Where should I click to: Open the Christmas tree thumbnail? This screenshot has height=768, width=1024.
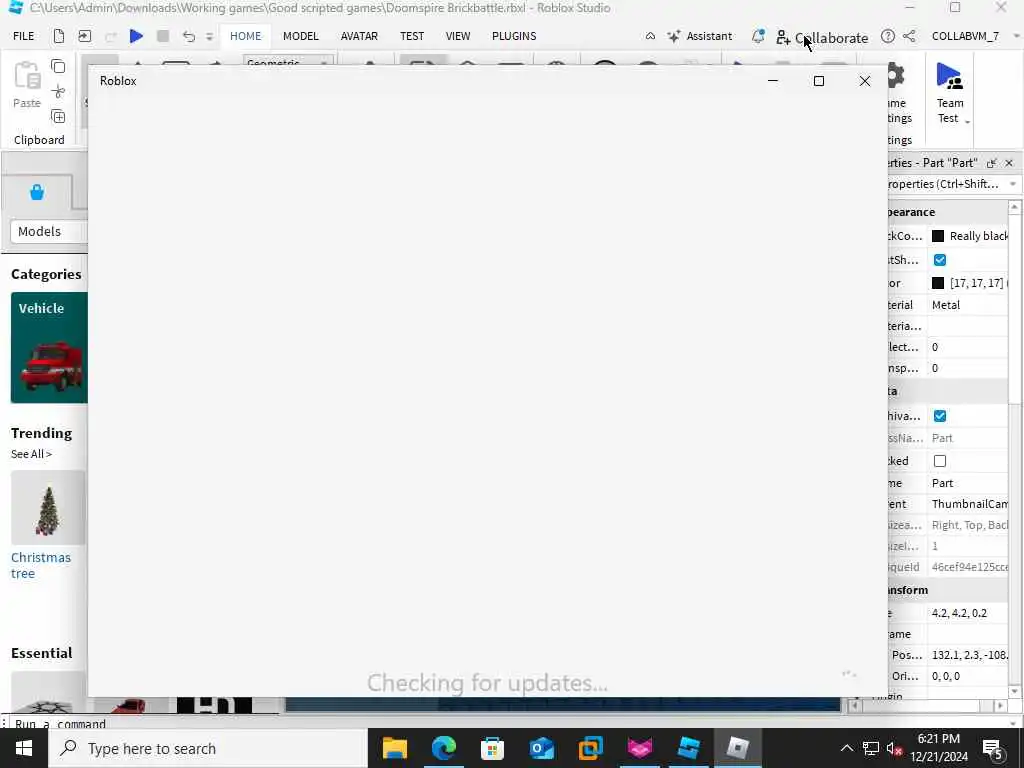tap(48, 507)
